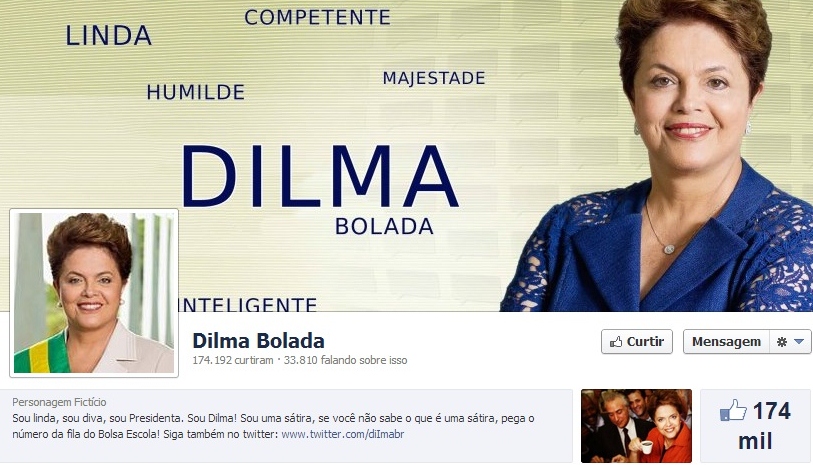Expand the dropdown arrow next to gear
The image size is (813, 465).
pyautogui.click(x=799, y=342)
